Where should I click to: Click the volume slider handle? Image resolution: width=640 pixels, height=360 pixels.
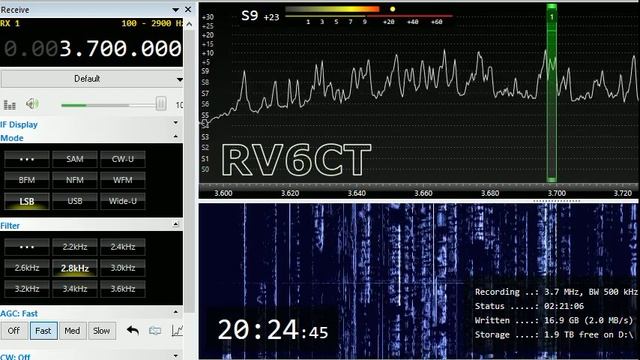coord(161,104)
